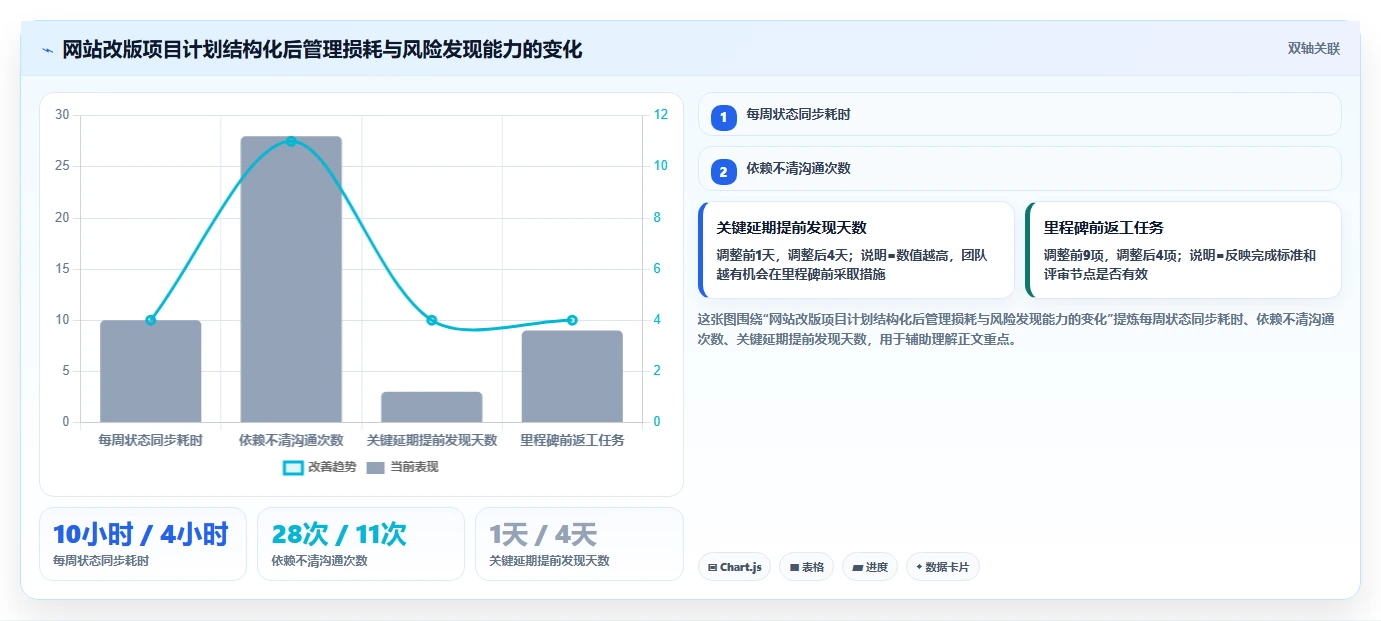The width and height of the screenshot is (1381, 621).
Task: Click the 进度 tag chip
Action: (870, 567)
